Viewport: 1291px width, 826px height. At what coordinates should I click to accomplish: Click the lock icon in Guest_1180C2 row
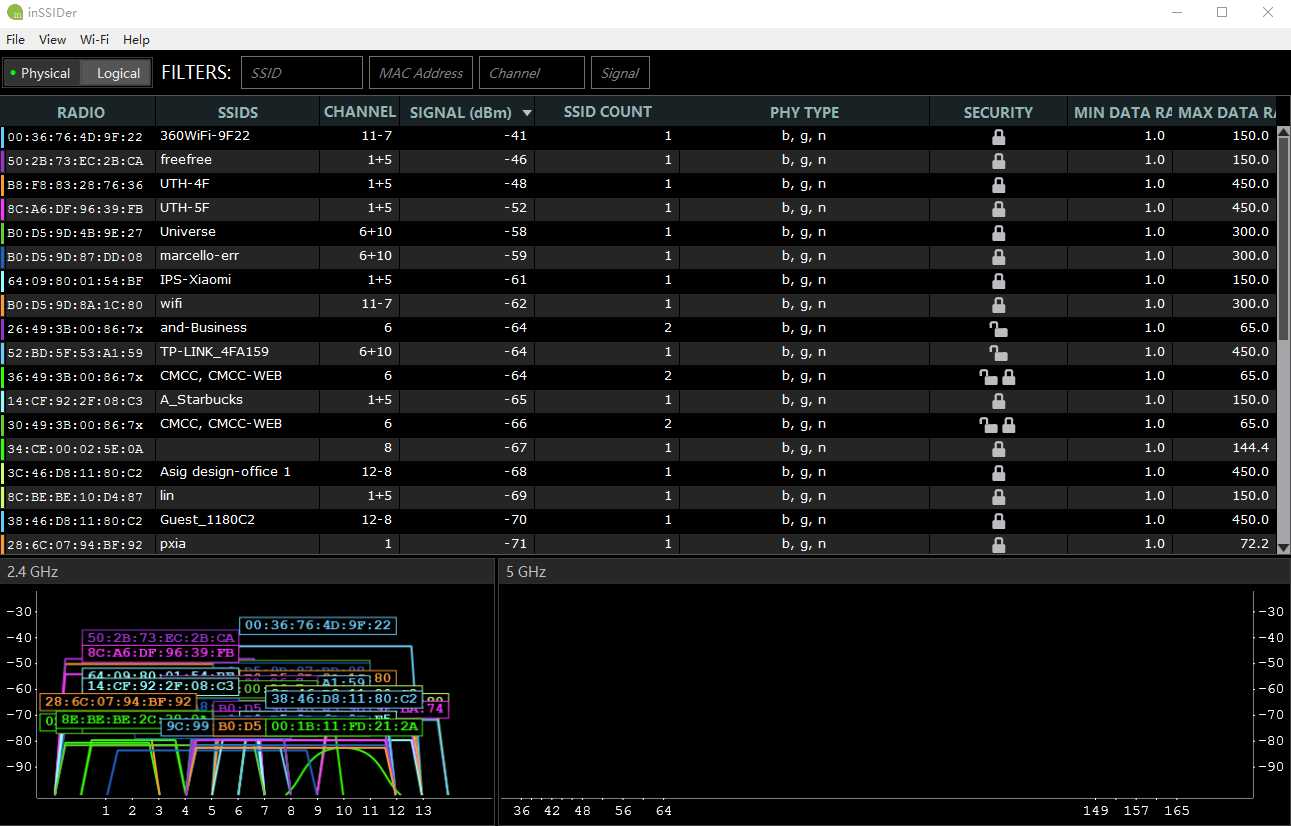(998, 520)
